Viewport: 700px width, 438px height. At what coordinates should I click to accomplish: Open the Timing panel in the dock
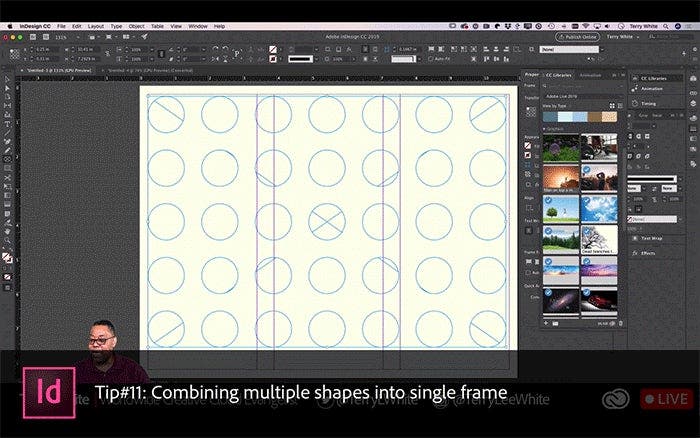652,102
